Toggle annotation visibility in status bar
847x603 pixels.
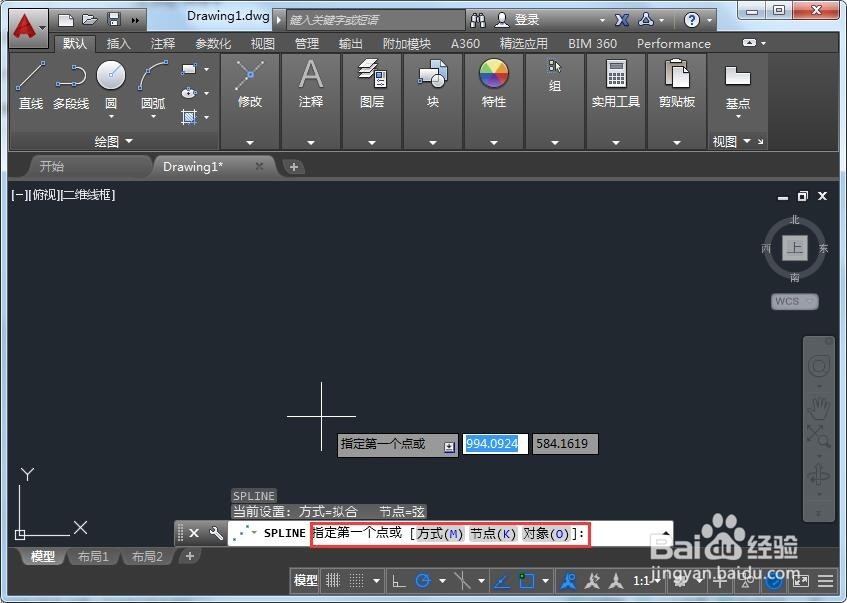568,581
